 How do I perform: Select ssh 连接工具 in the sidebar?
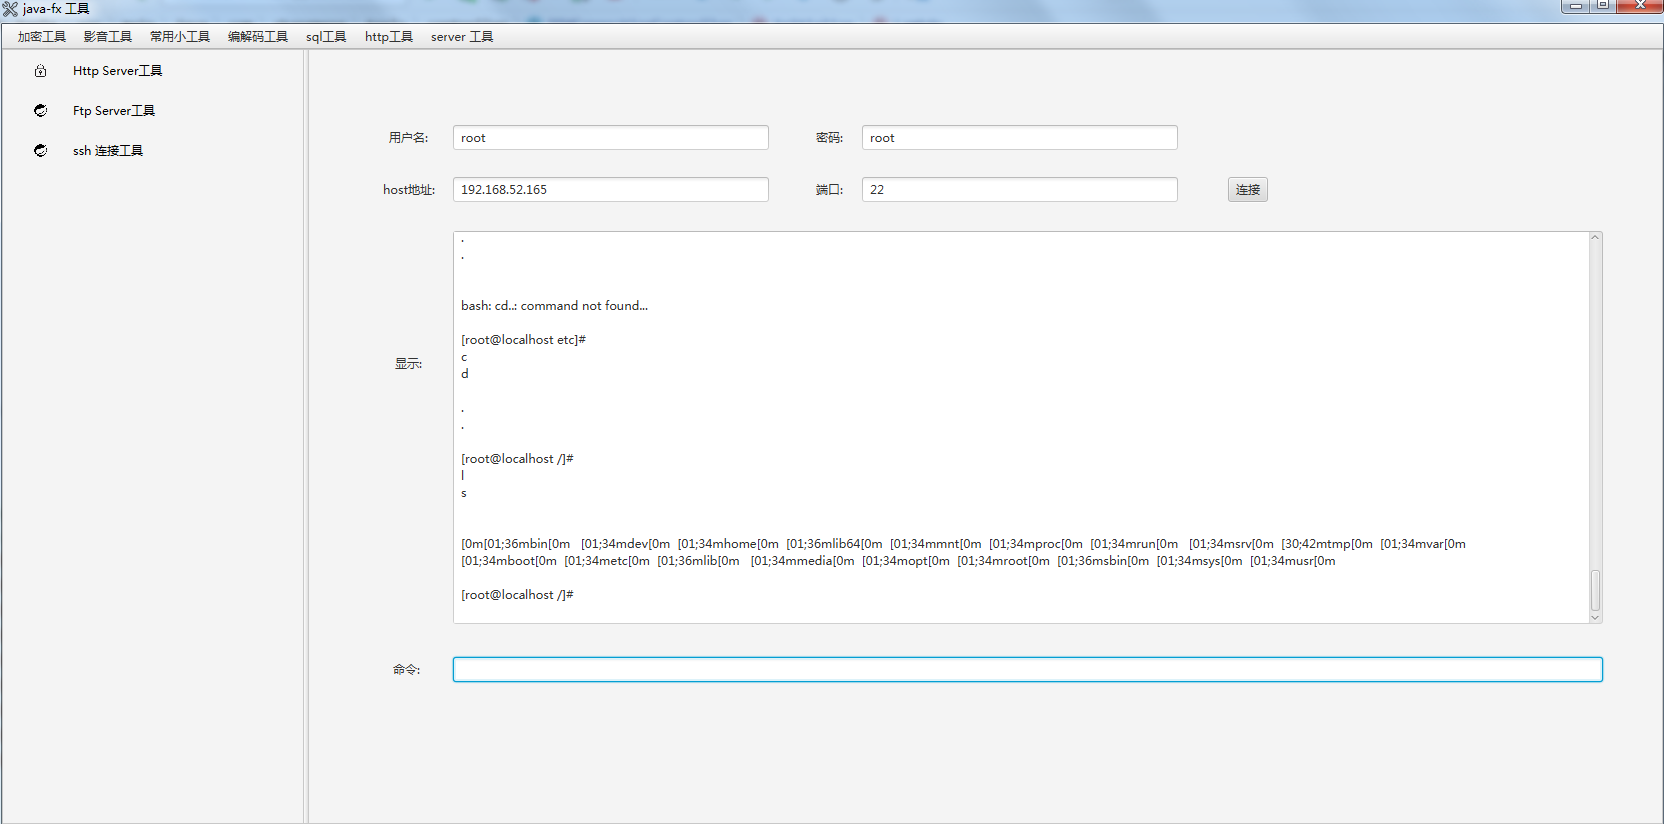tap(107, 151)
